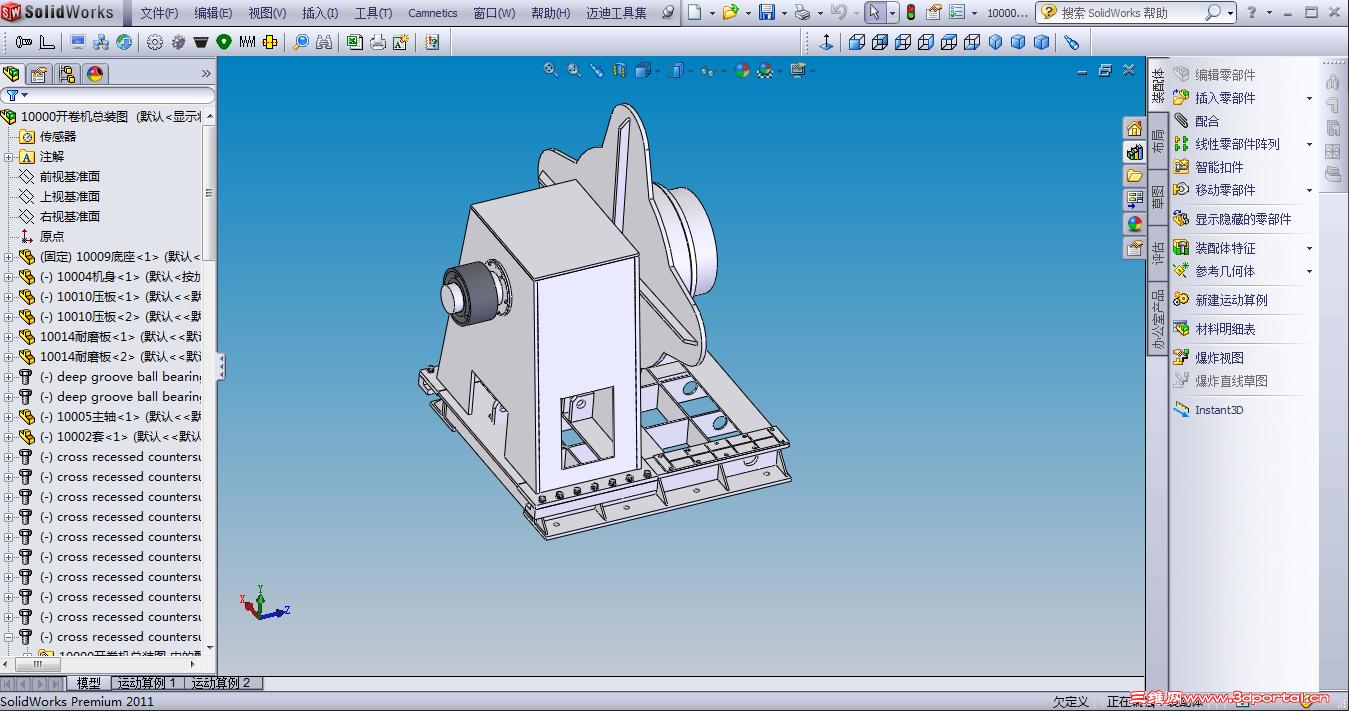This screenshot has width=1349, height=711.
Task: Switch to the 运动算例 1 tab
Action: 146,683
